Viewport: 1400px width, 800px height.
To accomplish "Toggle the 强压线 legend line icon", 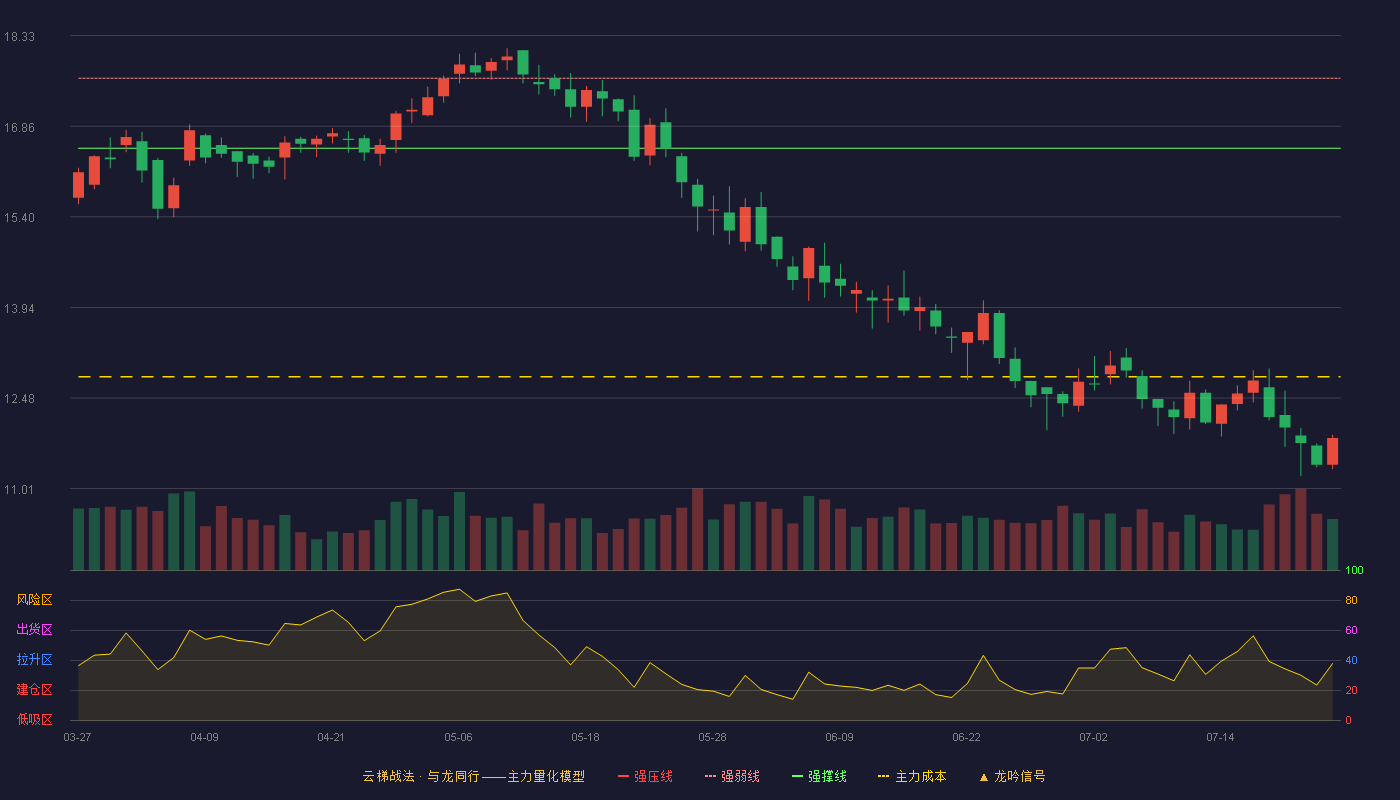I will 623,776.
